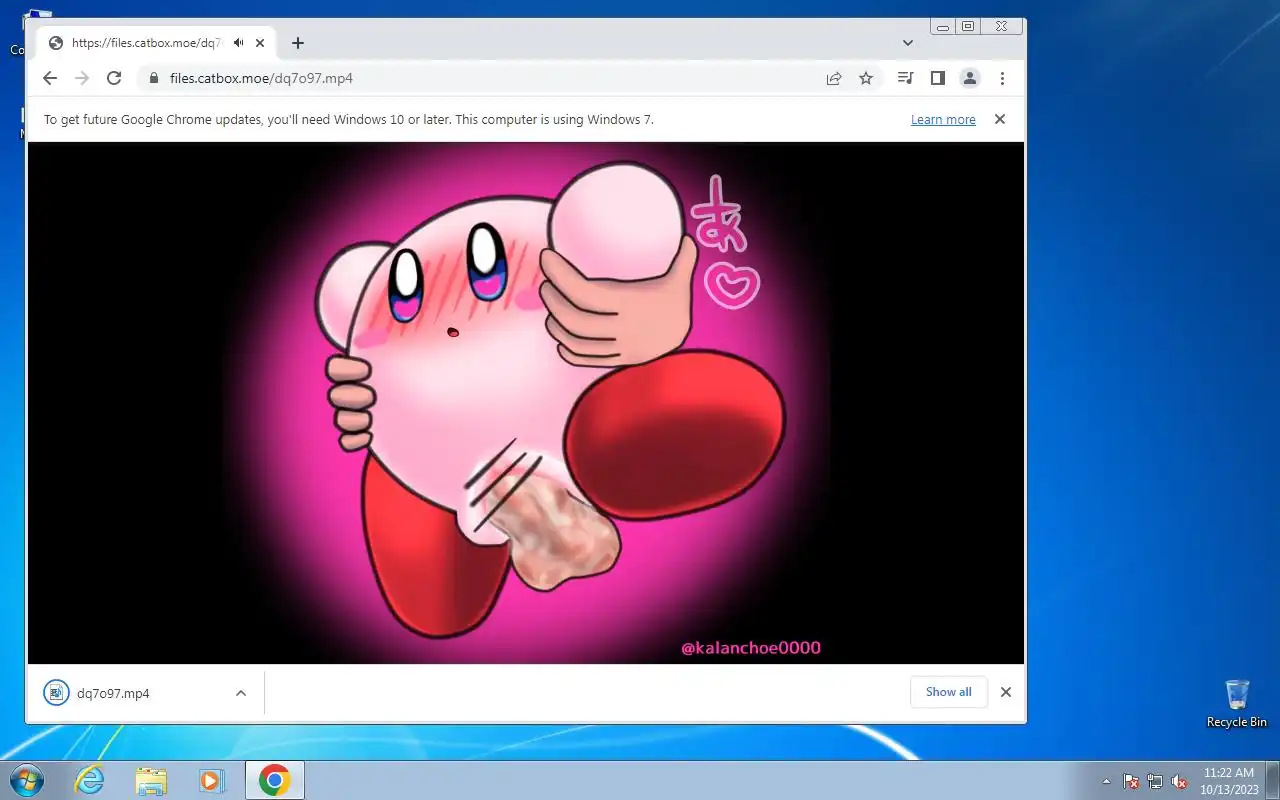Image resolution: width=1280 pixels, height=800 pixels.
Task: Open the Share this page icon
Action: (x=834, y=78)
